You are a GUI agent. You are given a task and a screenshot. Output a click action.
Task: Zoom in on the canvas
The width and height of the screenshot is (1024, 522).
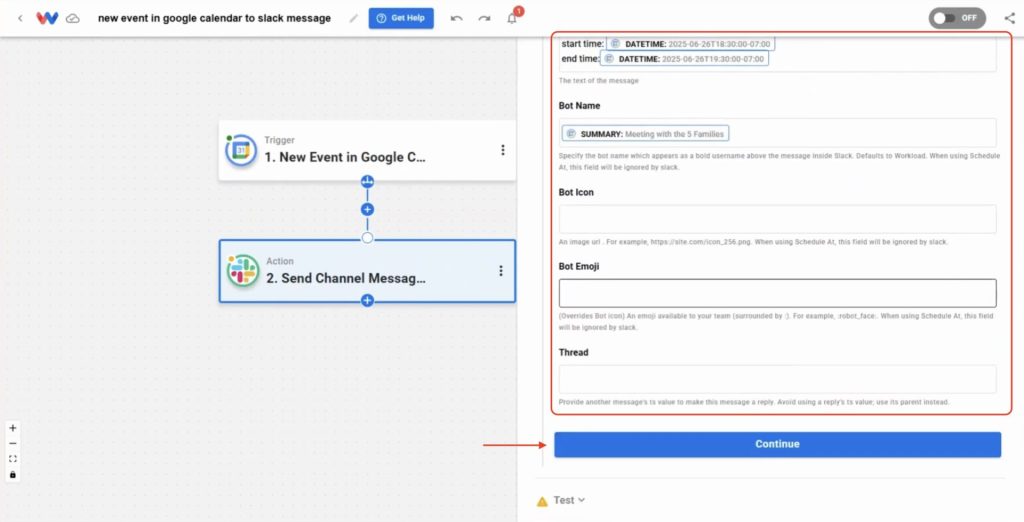coord(12,428)
